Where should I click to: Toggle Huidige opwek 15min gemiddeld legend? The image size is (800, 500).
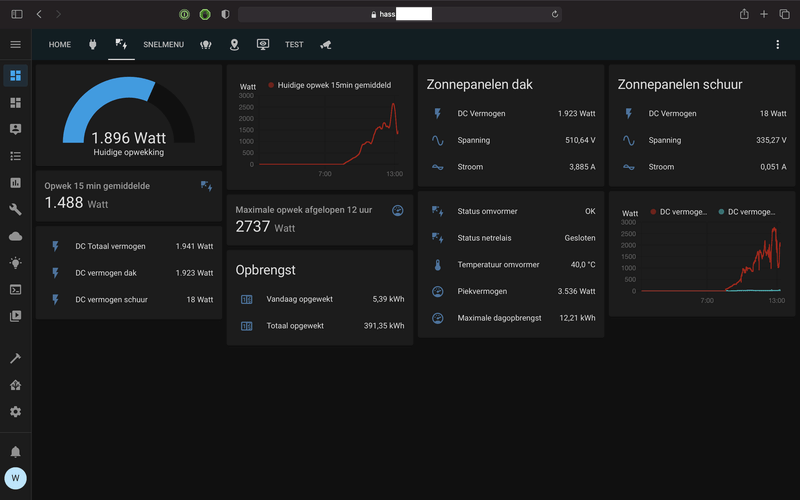click(x=330, y=85)
